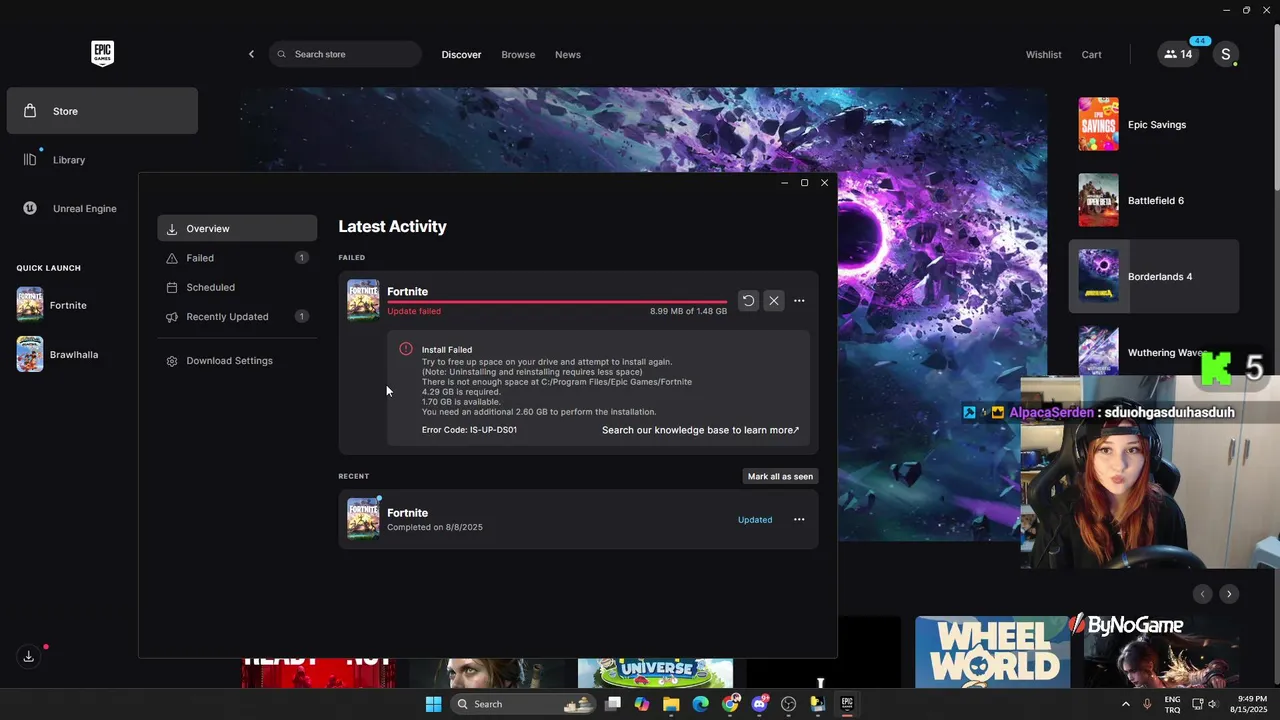This screenshot has width=1280, height=720.
Task: Click the speaker volume tray icon
Action: pyautogui.click(x=1213, y=704)
